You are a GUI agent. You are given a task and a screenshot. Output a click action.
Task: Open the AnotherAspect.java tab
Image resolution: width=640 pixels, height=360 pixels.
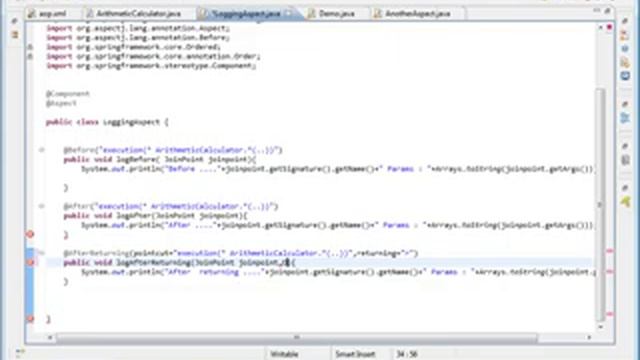coord(413,13)
